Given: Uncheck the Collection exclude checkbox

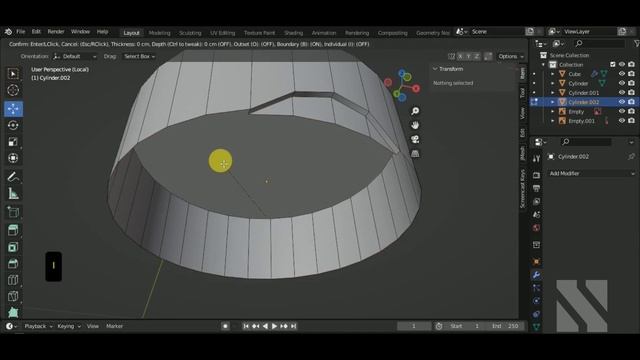Looking at the screenshot, I should tap(613, 64).
